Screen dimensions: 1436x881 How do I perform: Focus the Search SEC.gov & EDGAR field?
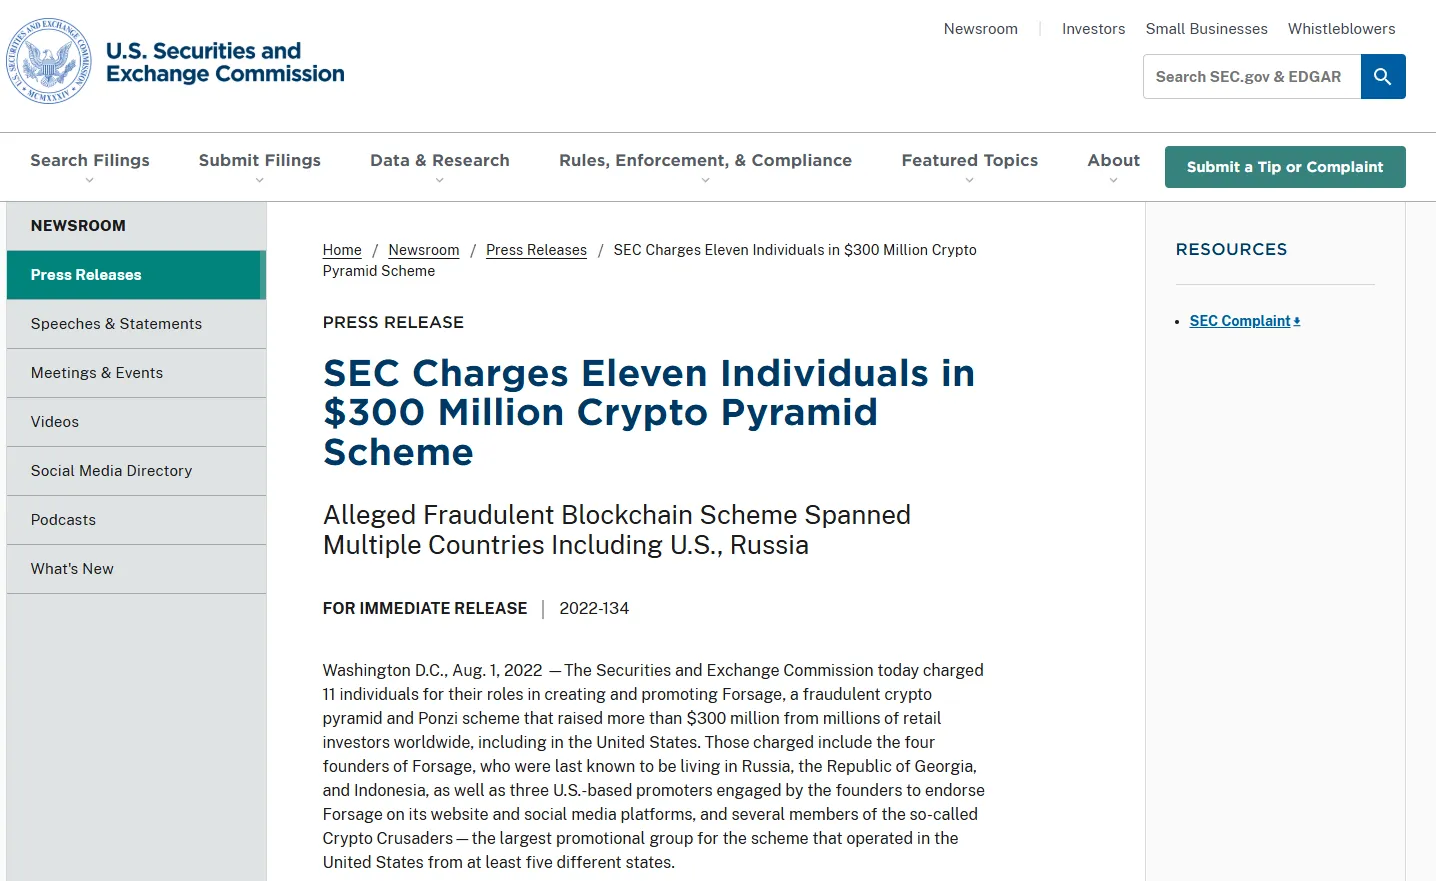[1252, 77]
